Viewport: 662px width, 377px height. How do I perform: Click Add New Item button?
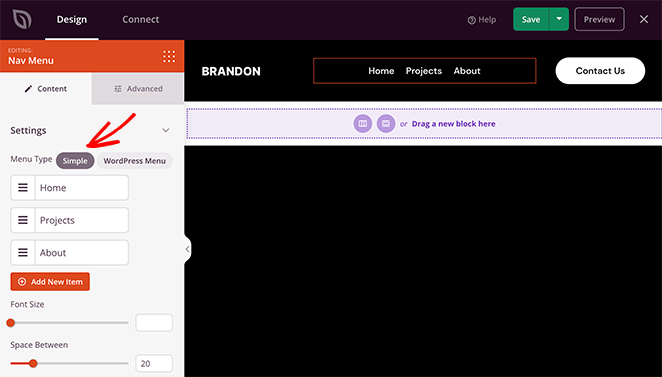click(50, 282)
